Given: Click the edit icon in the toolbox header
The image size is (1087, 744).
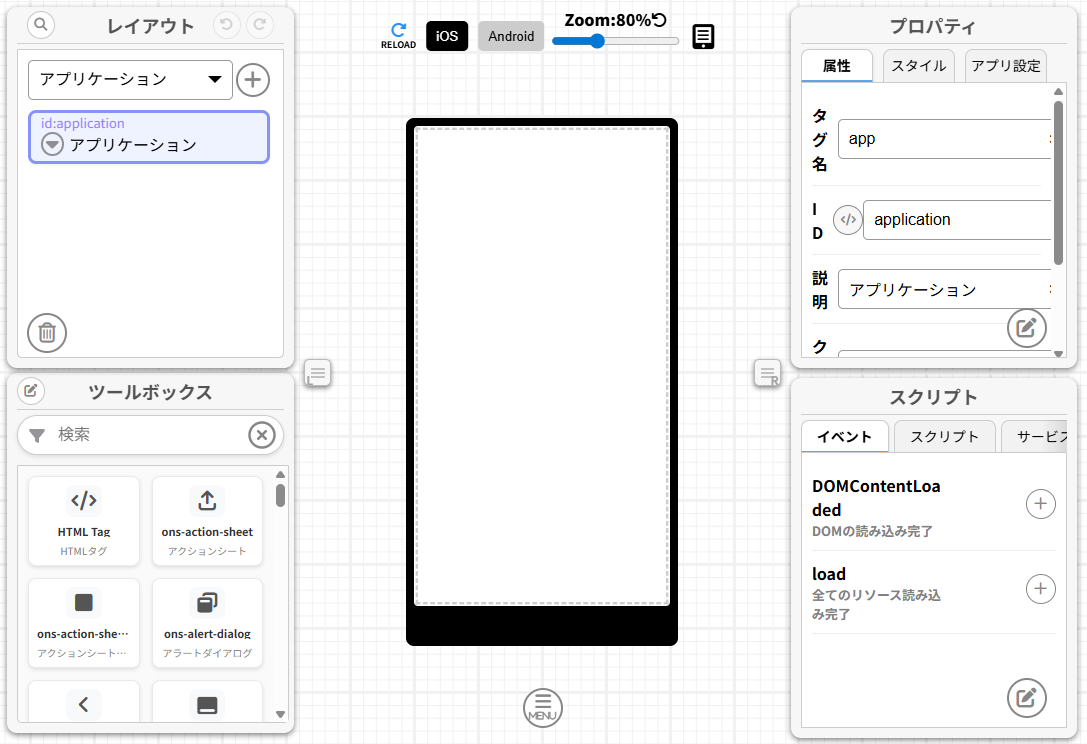Looking at the screenshot, I should [x=31, y=390].
